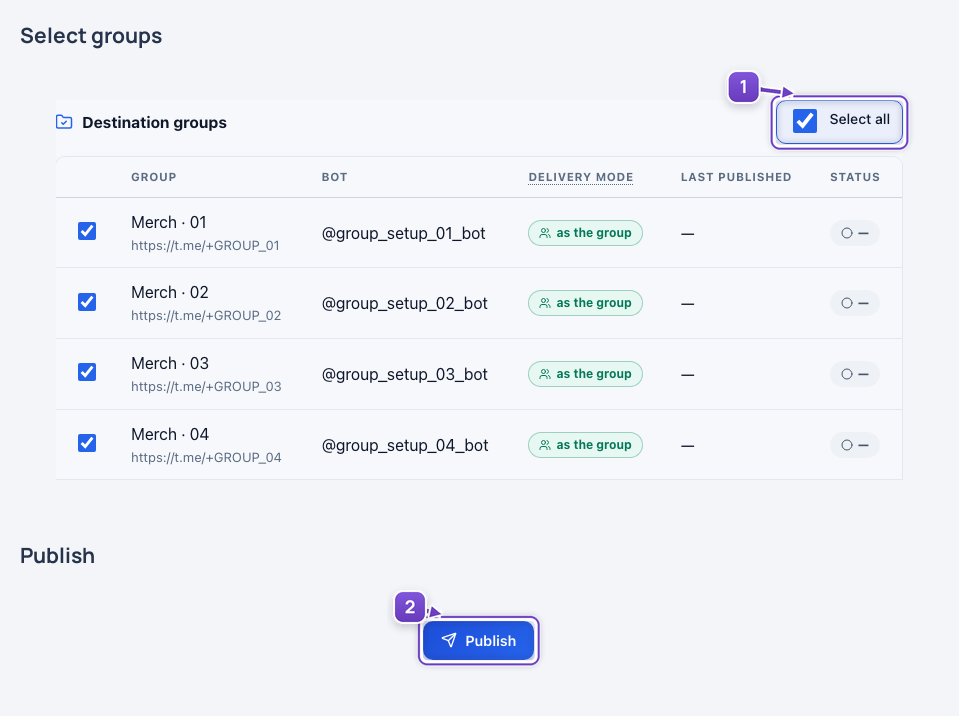Screen dimensions: 959x716
Task: Uncheck the Merch · 03 row checkbox
Action: coord(87,372)
